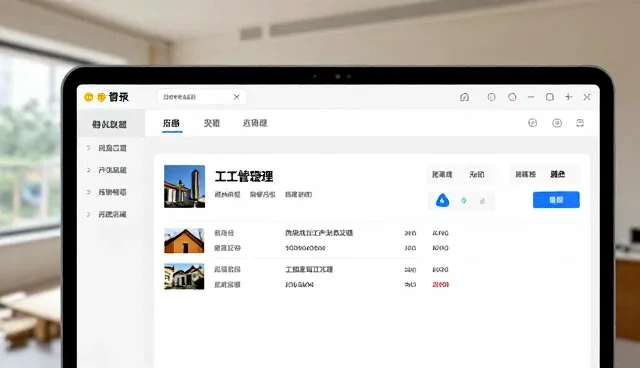
Task: Expand the first sidebar item chevron
Action: point(89,148)
